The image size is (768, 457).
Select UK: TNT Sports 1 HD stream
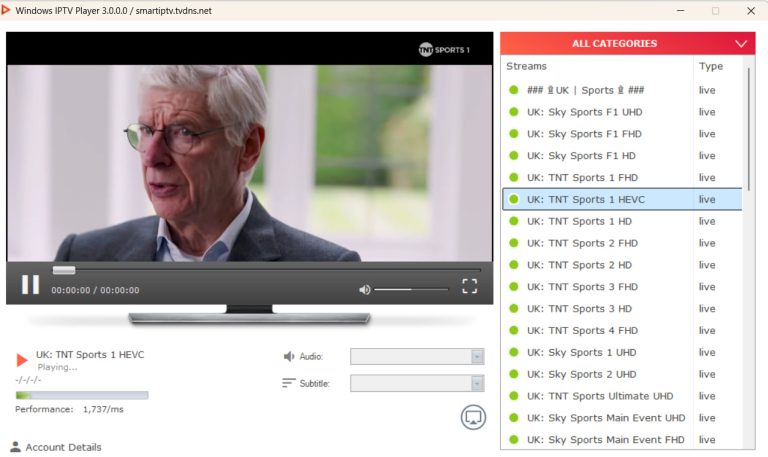pyautogui.click(x=622, y=221)
